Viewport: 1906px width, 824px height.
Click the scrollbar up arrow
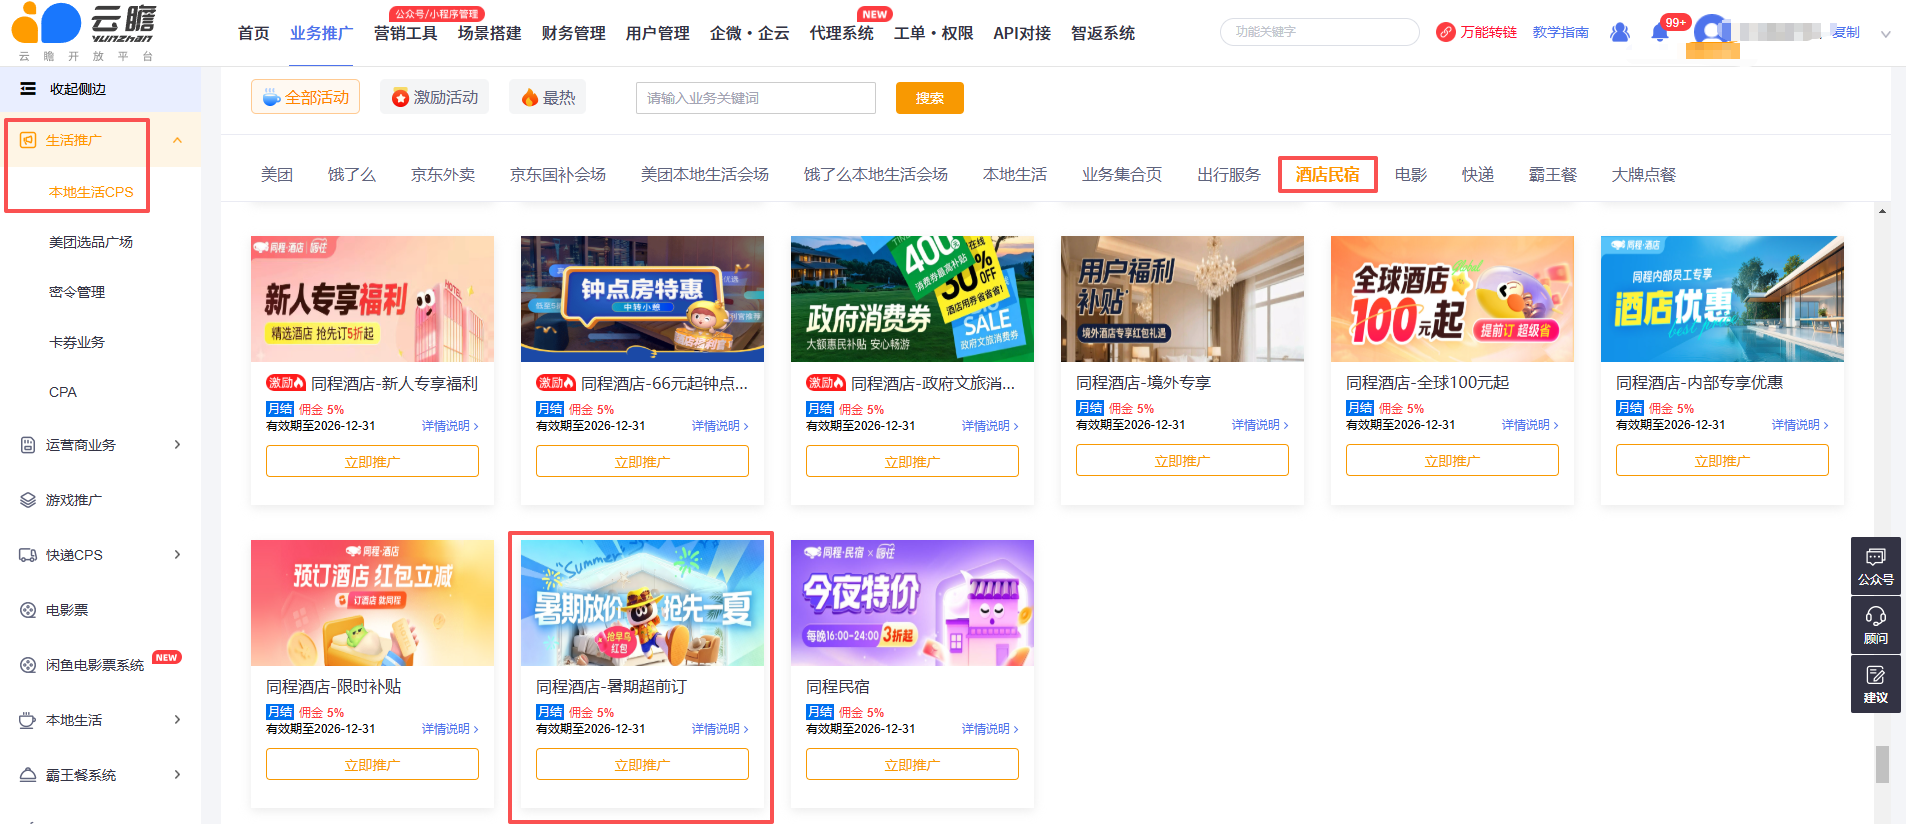point(1882,212)
